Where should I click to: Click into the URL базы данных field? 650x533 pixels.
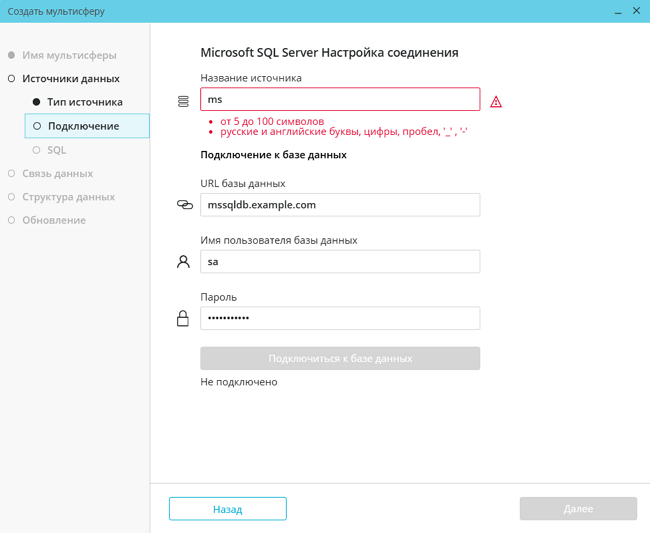(340, 204)
